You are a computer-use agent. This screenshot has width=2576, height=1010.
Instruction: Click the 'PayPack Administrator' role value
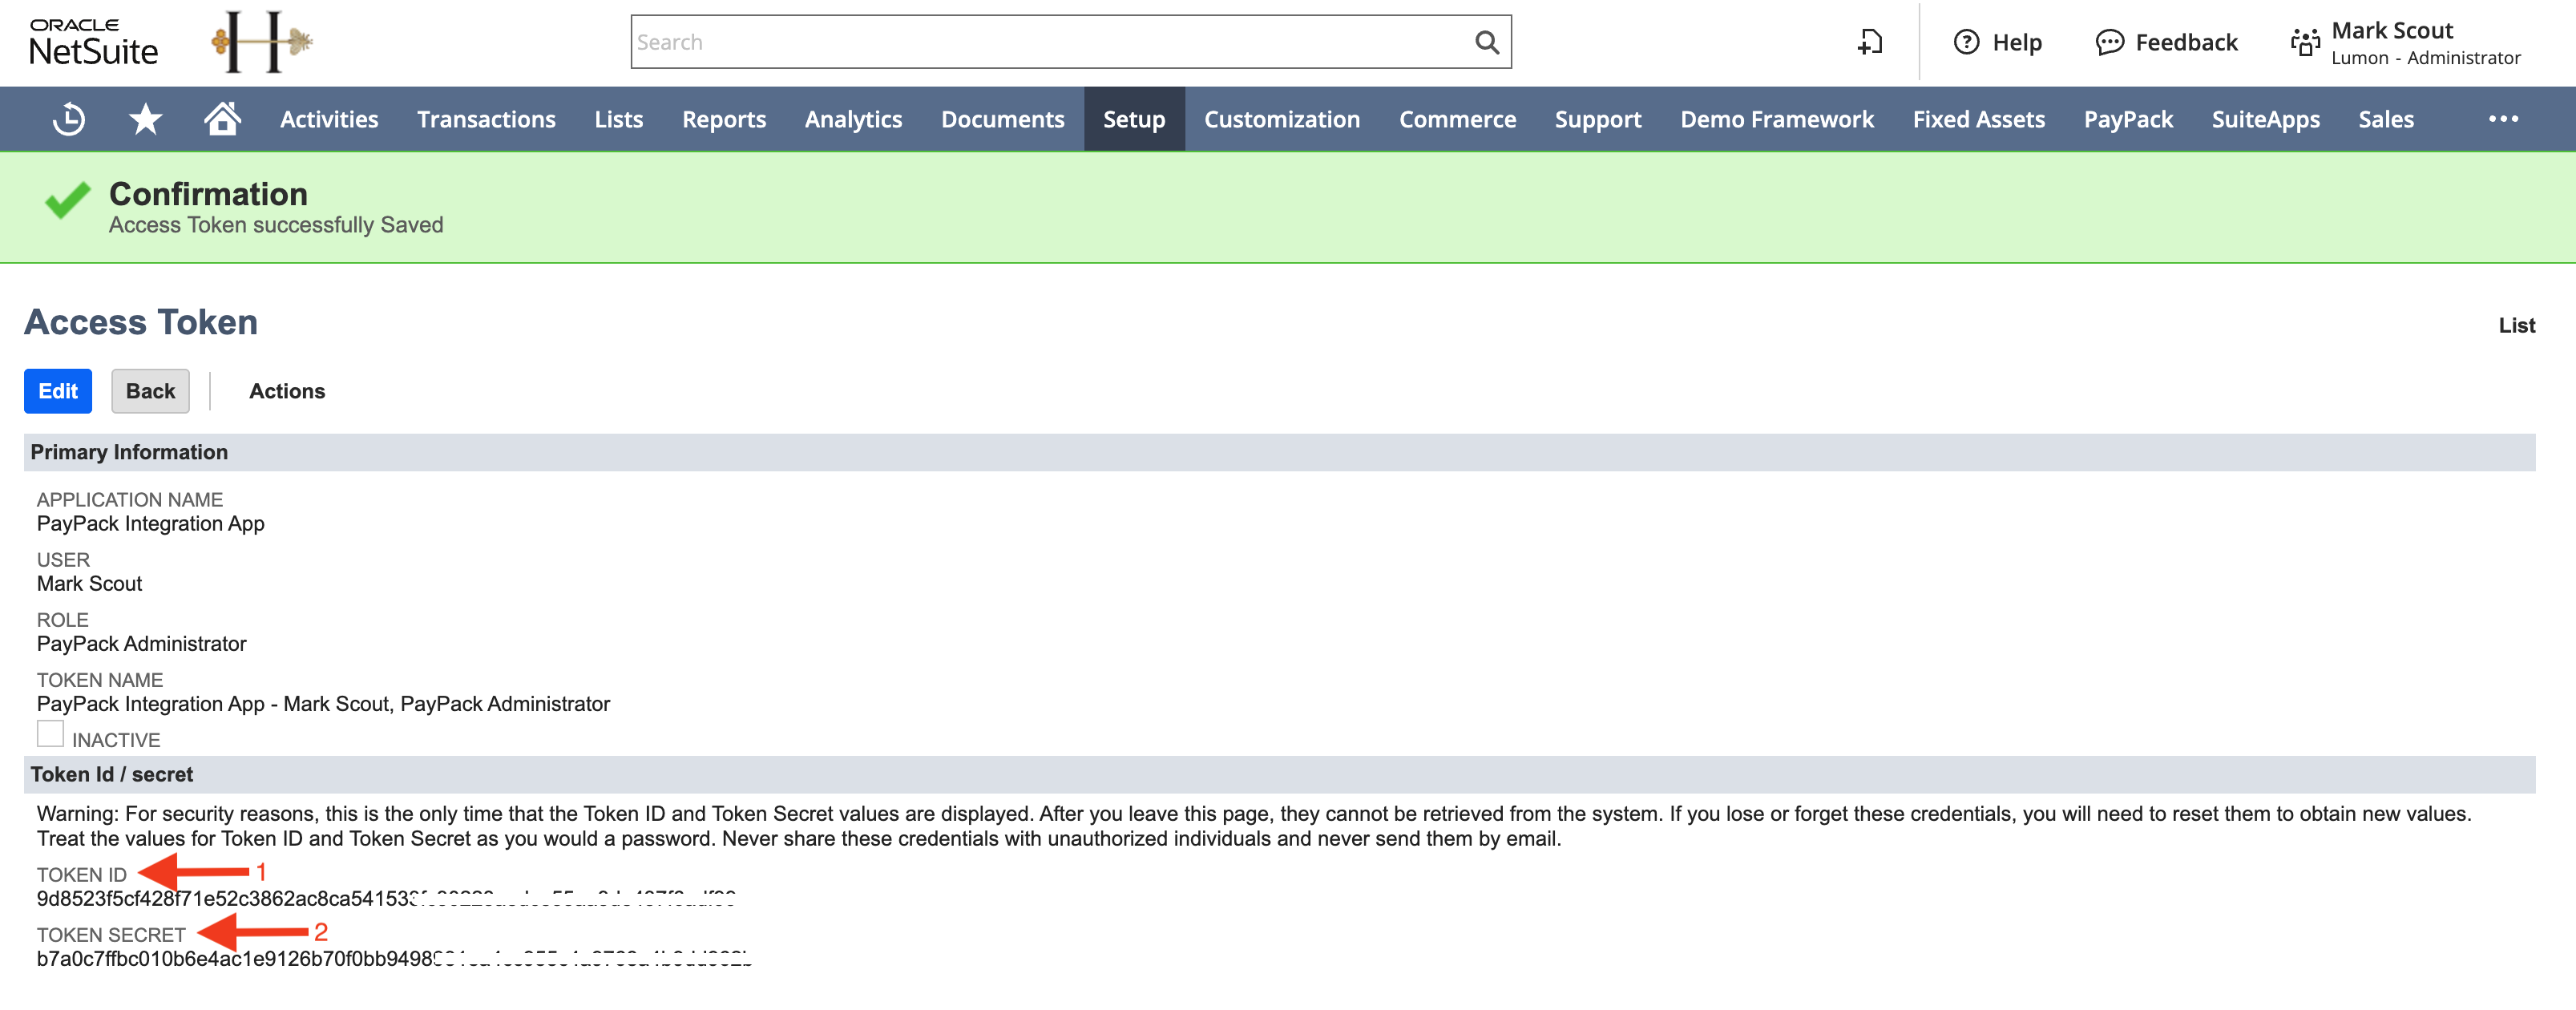click(142, 644)
